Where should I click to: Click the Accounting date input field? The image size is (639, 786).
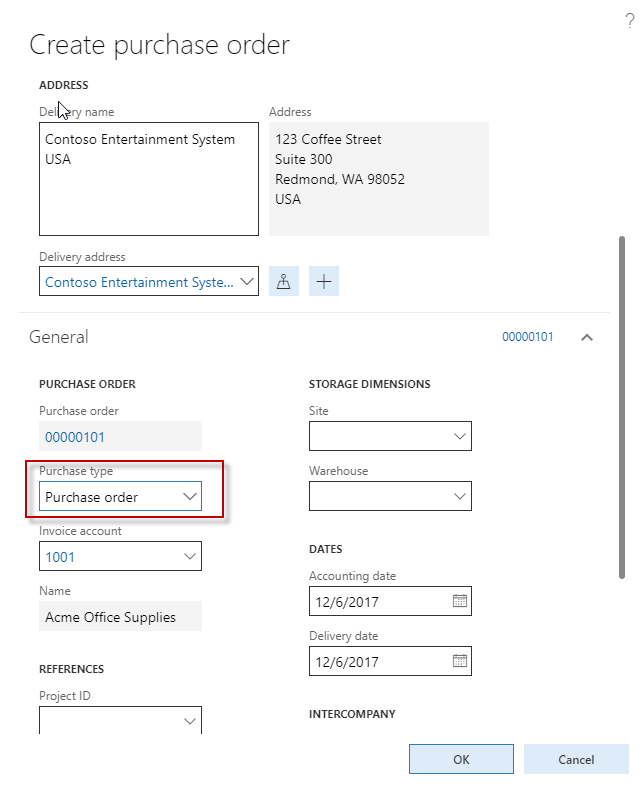(378, 601)
